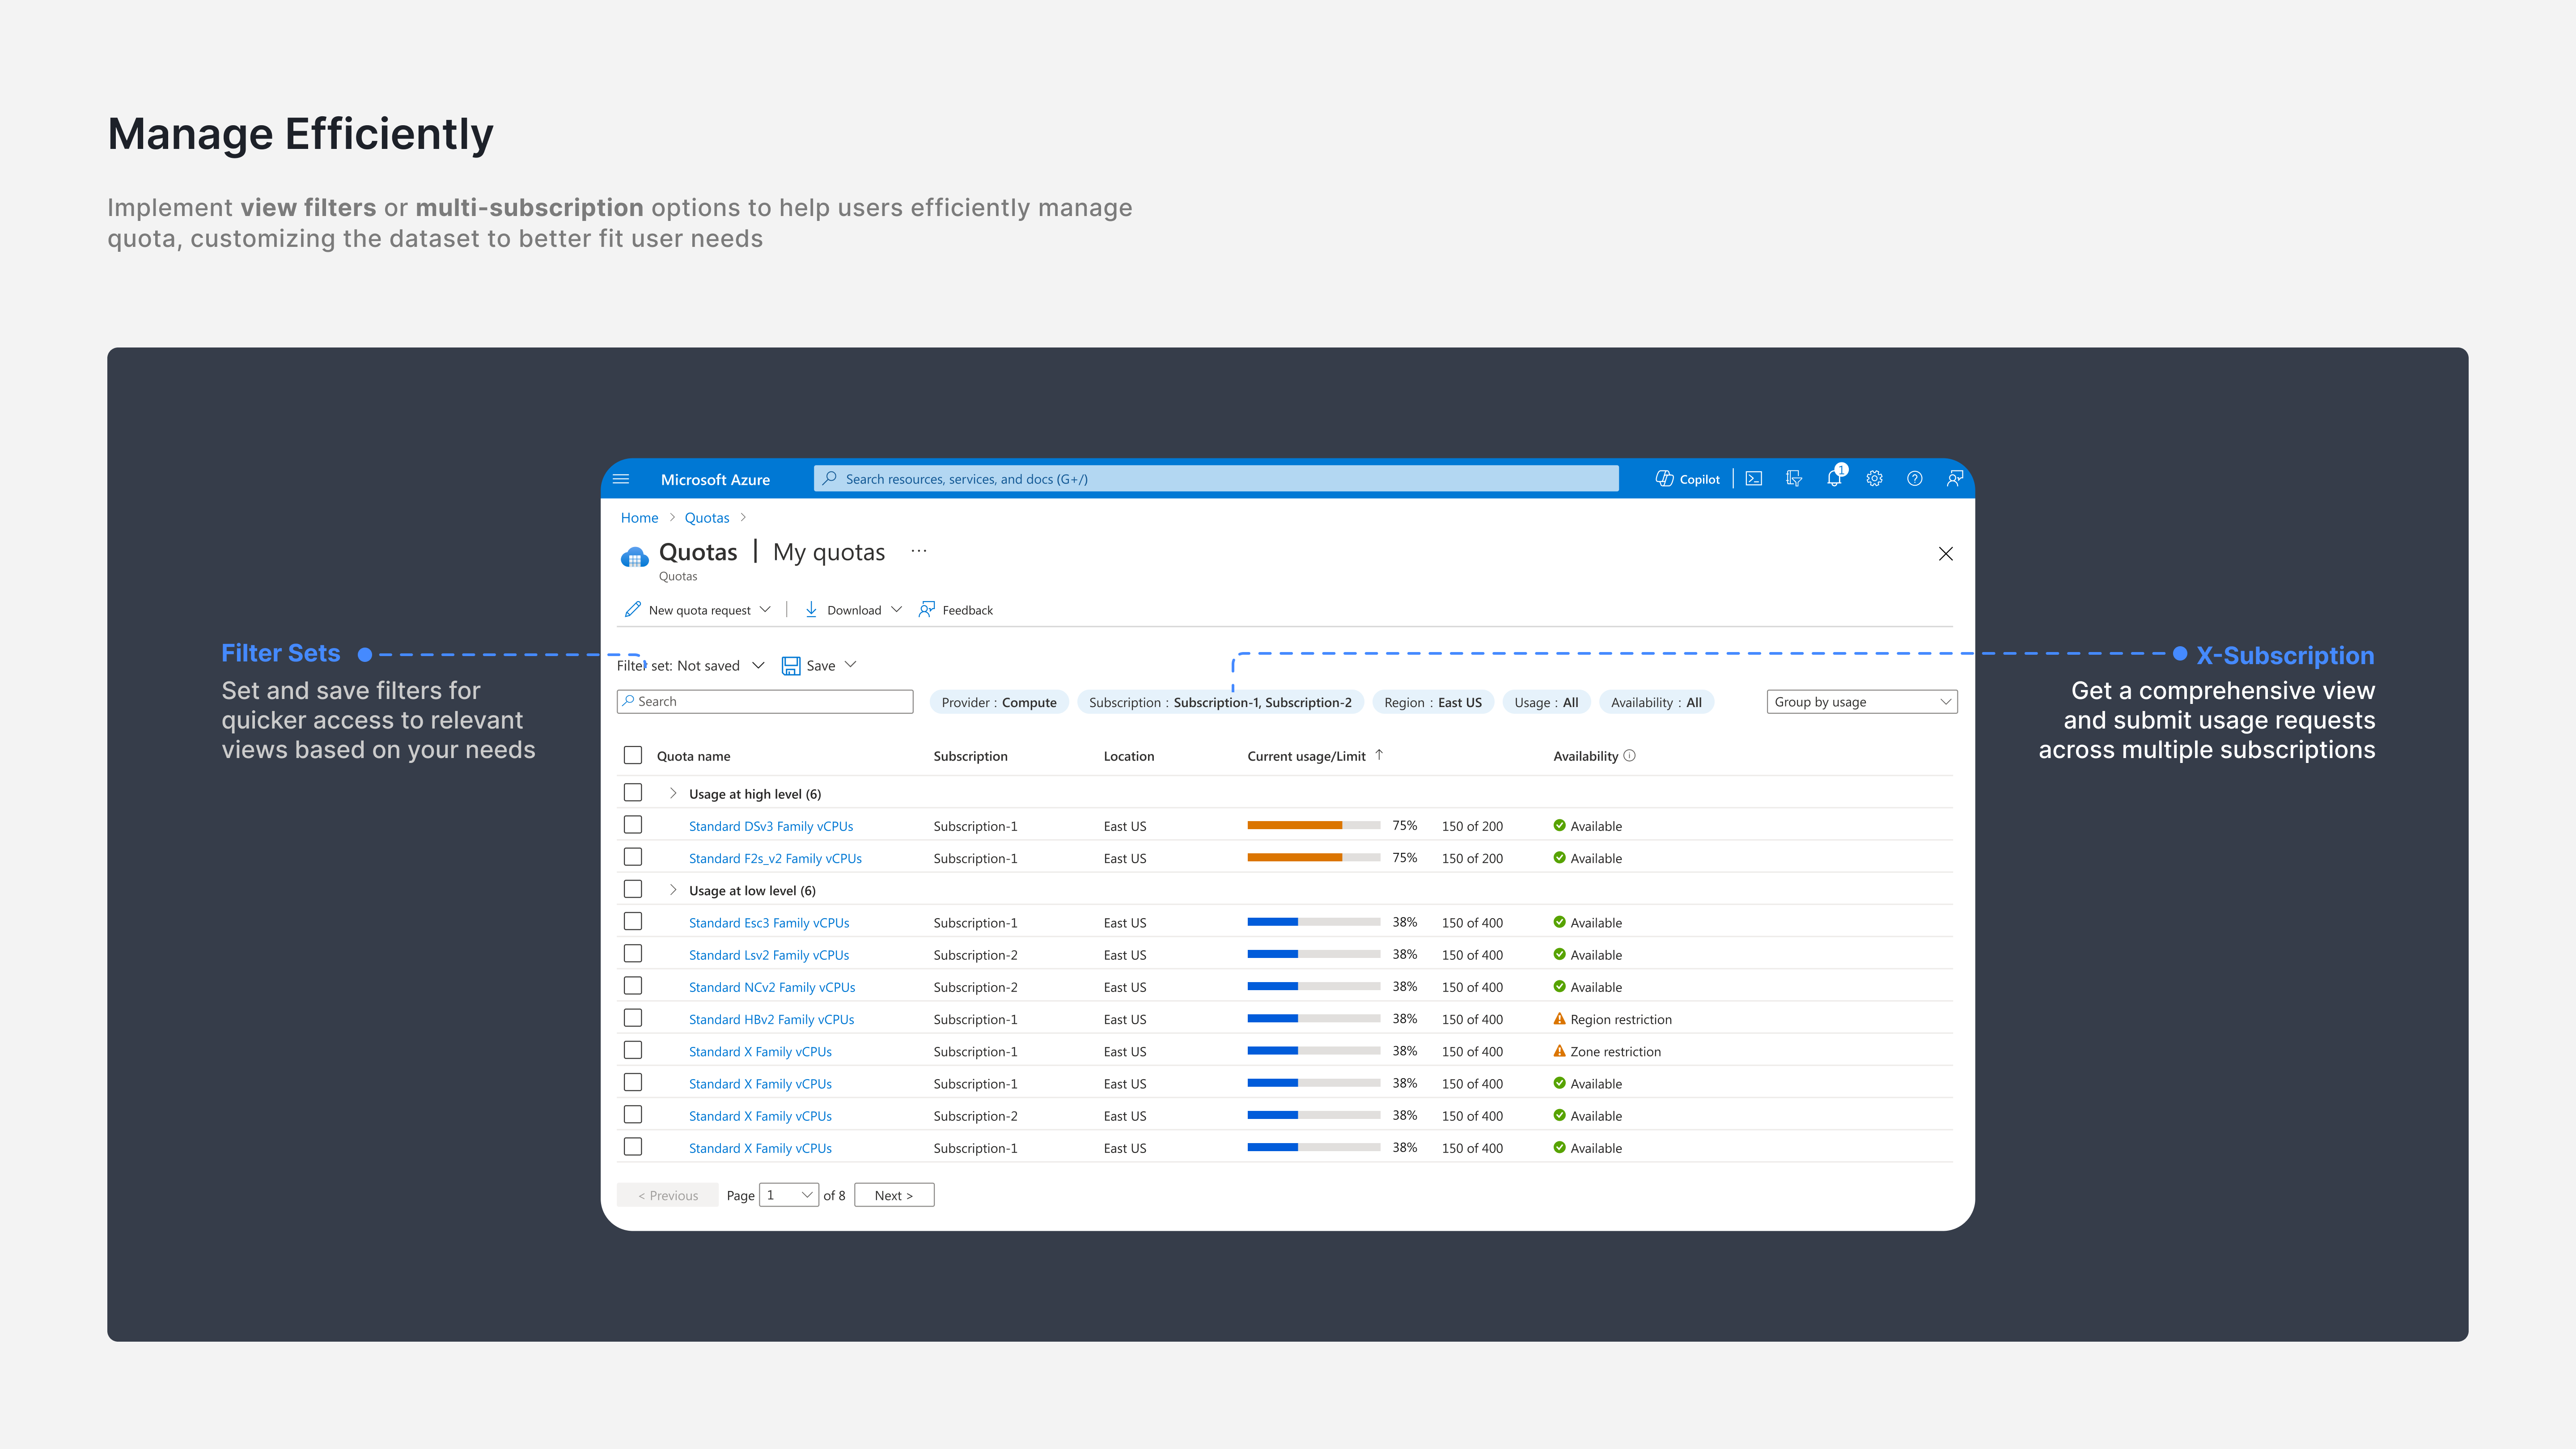Open the Group by usage dropdown
This screenshot has width=2576, height=1449.
click(1862, 702)
